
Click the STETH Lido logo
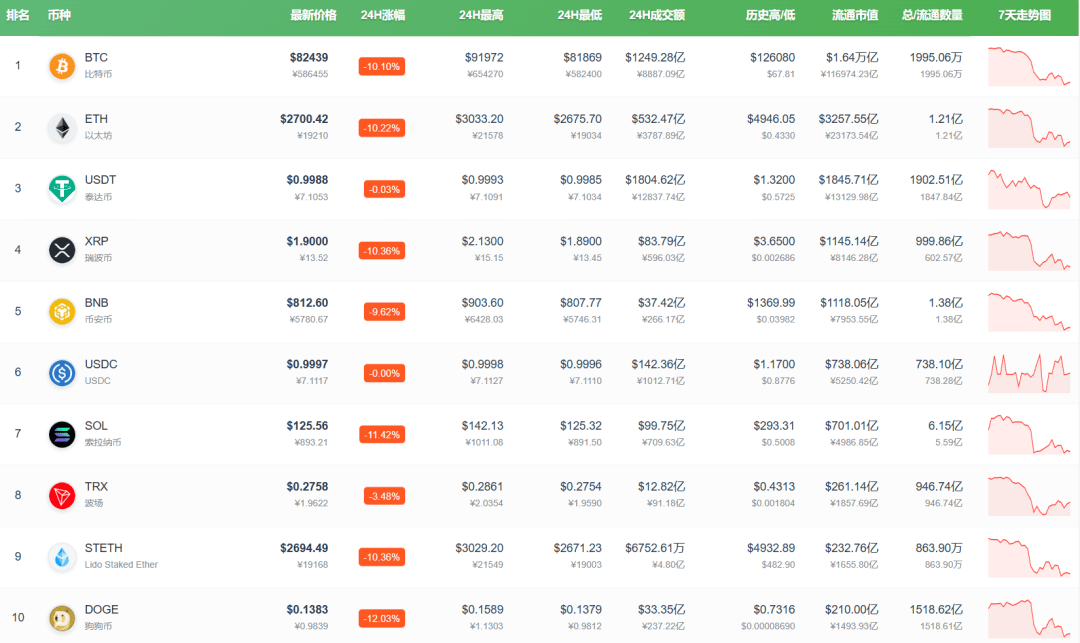point(61,556)
